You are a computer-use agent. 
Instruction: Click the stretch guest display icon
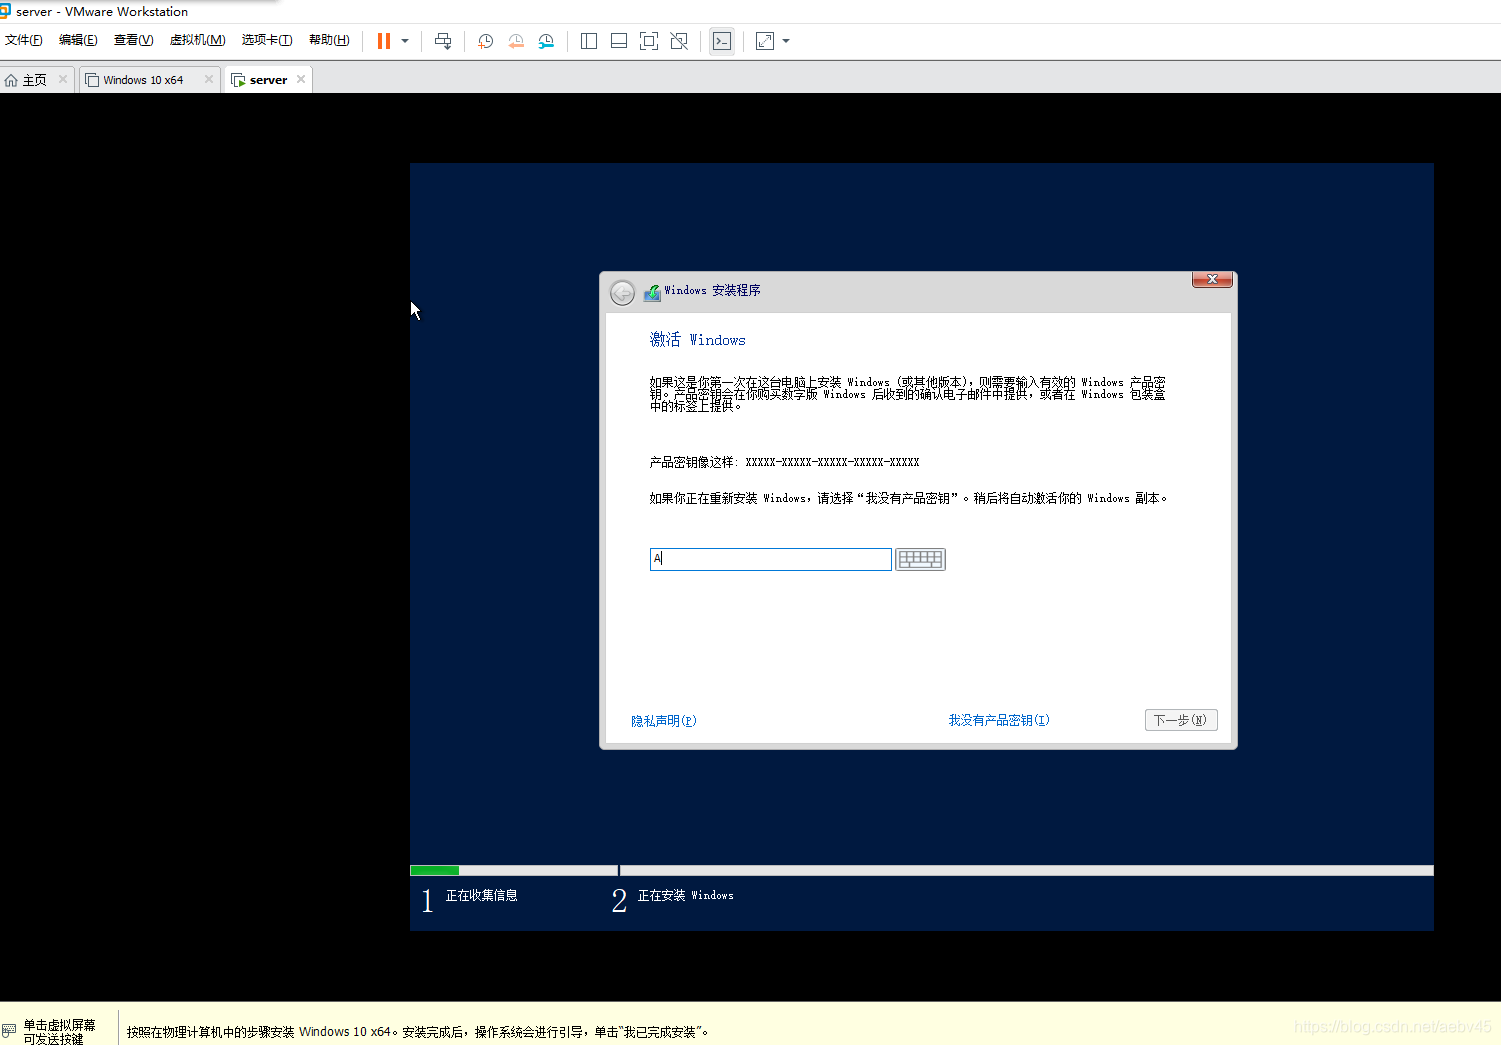click(x=765, y=41)
